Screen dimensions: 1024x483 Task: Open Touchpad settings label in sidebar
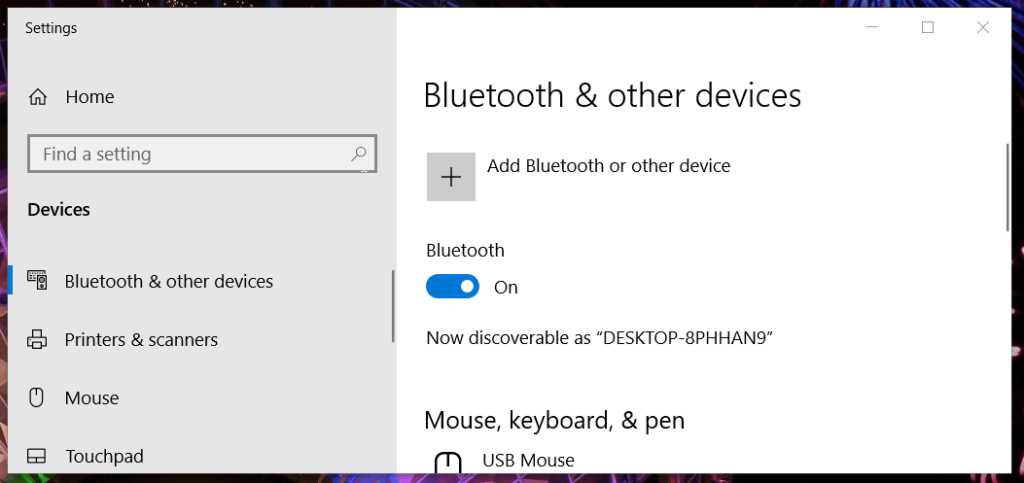104,456
